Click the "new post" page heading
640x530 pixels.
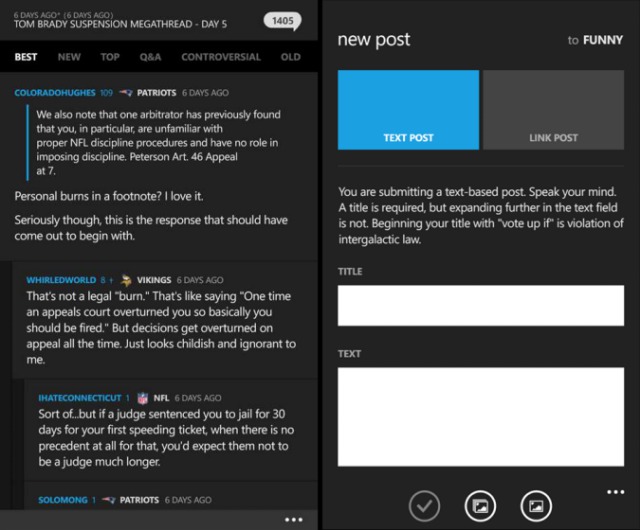pos(374,40)
